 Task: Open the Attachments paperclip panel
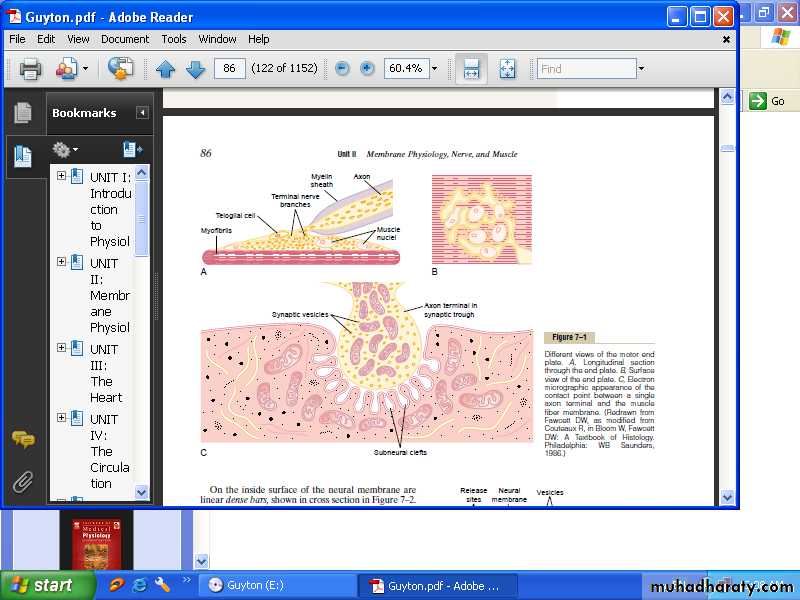point(22,482)
